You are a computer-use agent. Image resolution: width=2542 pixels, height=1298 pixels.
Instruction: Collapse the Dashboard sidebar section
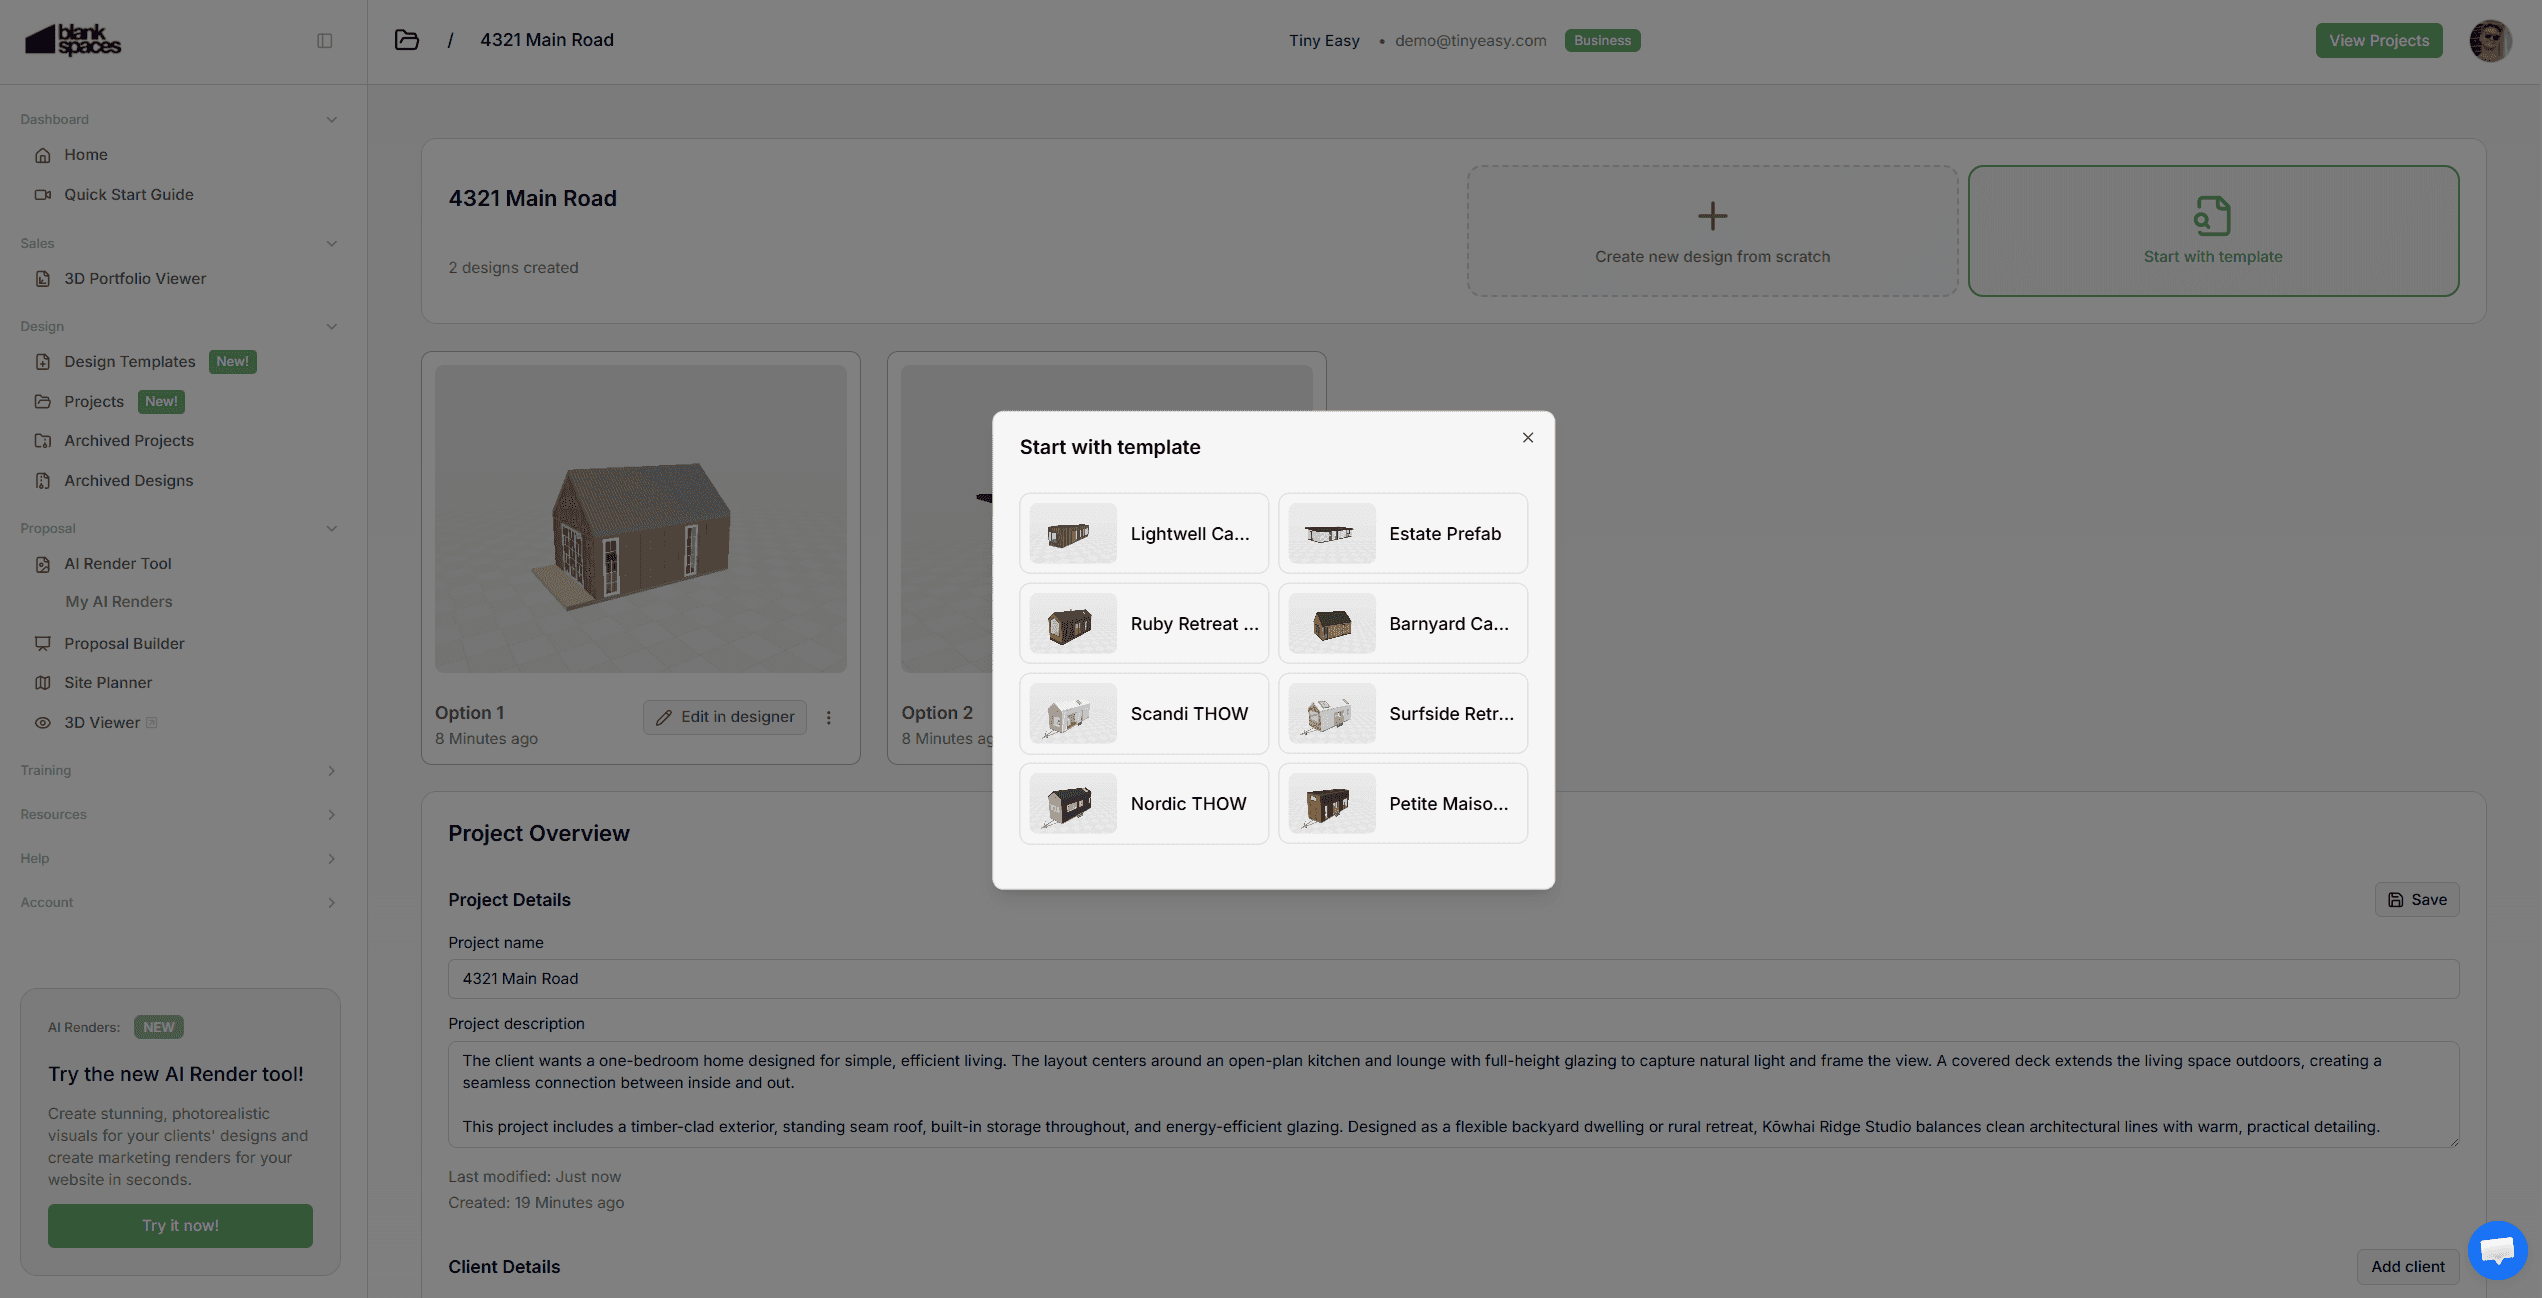pos(331,119)
